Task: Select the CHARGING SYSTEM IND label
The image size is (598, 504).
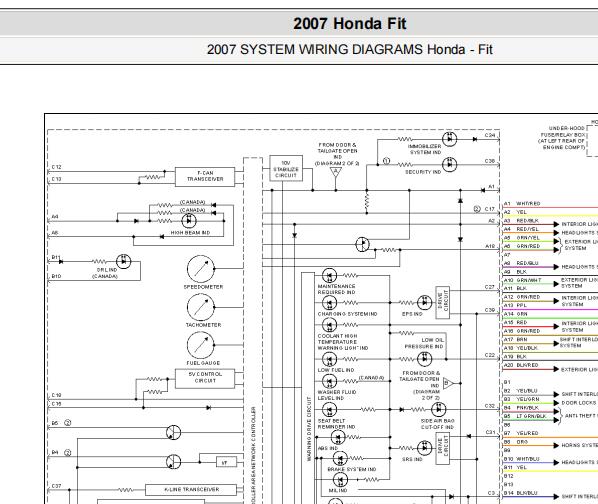Action: (347, 314)
